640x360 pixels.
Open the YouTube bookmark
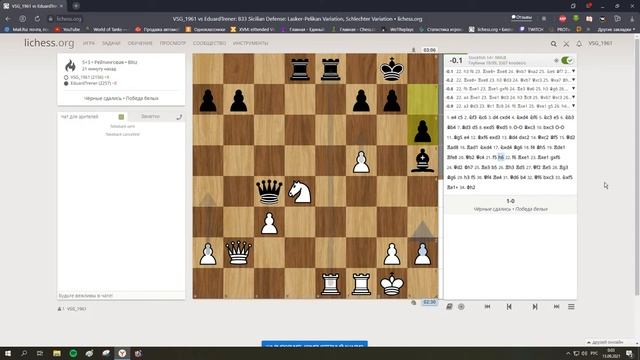point(68,29)
